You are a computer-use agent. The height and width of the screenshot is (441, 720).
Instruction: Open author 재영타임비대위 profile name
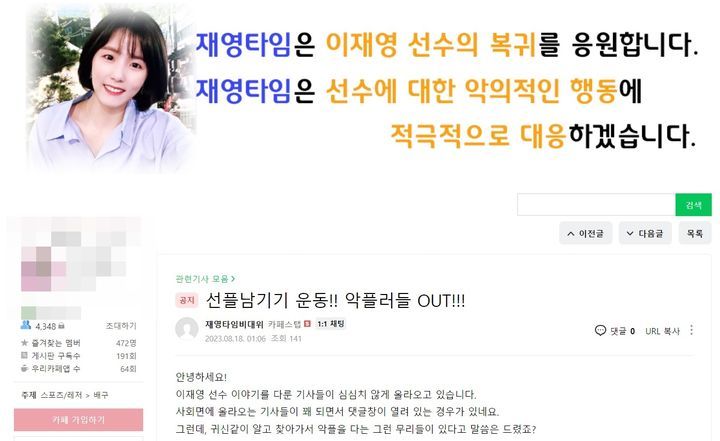[234, 324]
